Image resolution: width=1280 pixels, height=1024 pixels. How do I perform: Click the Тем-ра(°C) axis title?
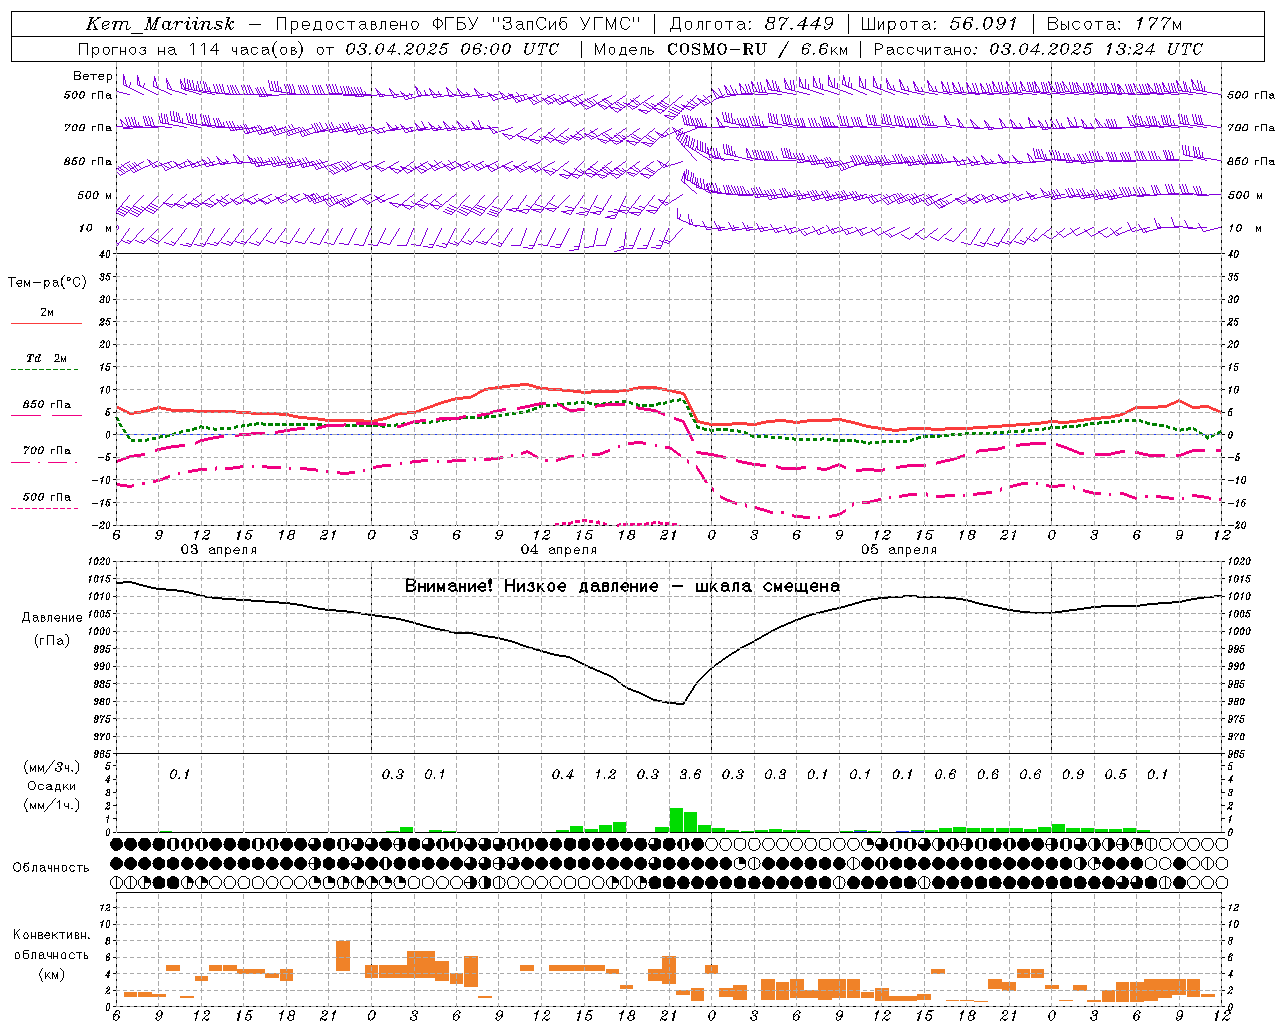coord(47,283)
